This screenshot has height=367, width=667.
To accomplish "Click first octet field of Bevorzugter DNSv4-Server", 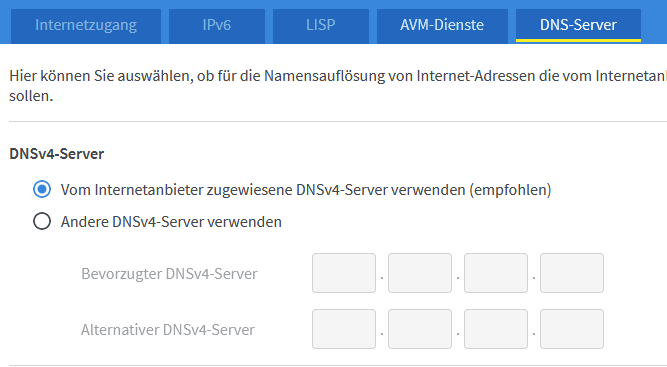I will [x=344, y=273].
